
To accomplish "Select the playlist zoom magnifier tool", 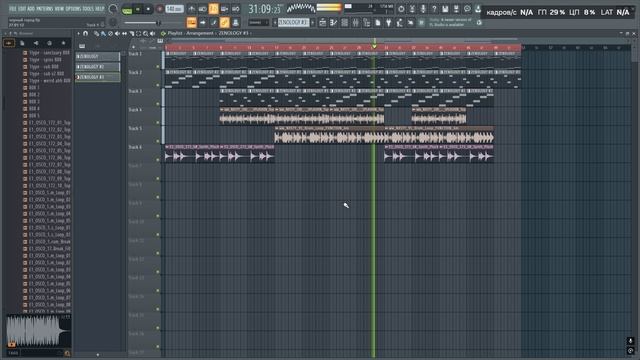I will [146, 33].
